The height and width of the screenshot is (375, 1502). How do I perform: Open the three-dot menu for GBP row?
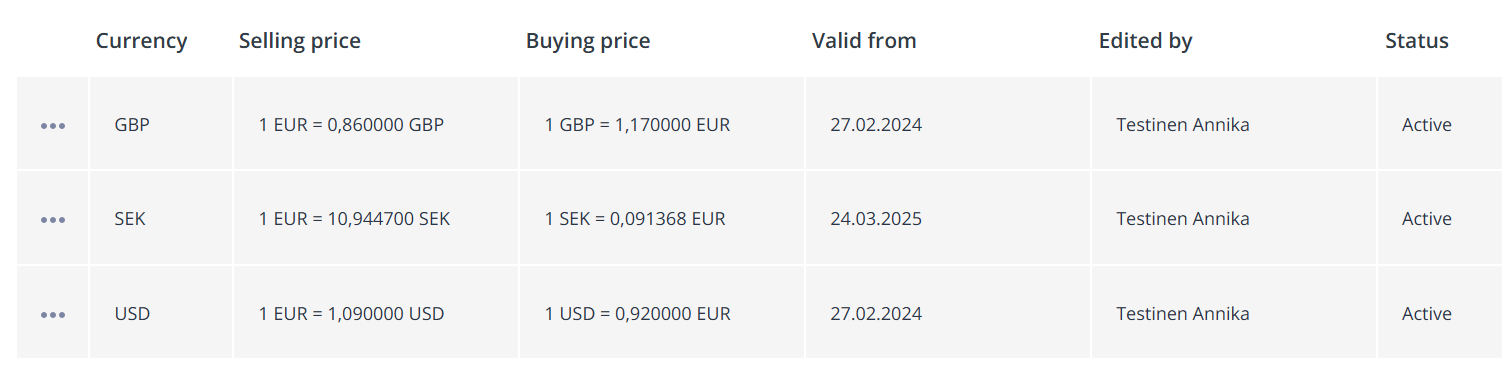(x=53, y=126)
